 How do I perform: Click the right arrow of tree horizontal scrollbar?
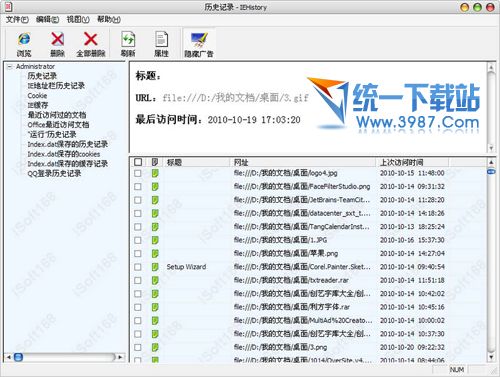point(120,357)
